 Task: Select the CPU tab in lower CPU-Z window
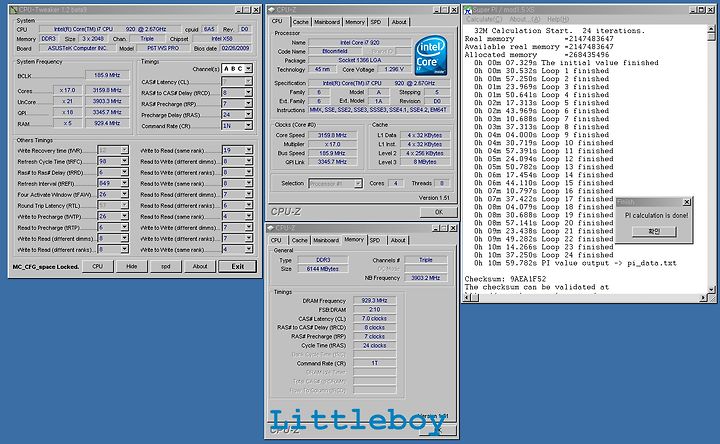(276, 240)
